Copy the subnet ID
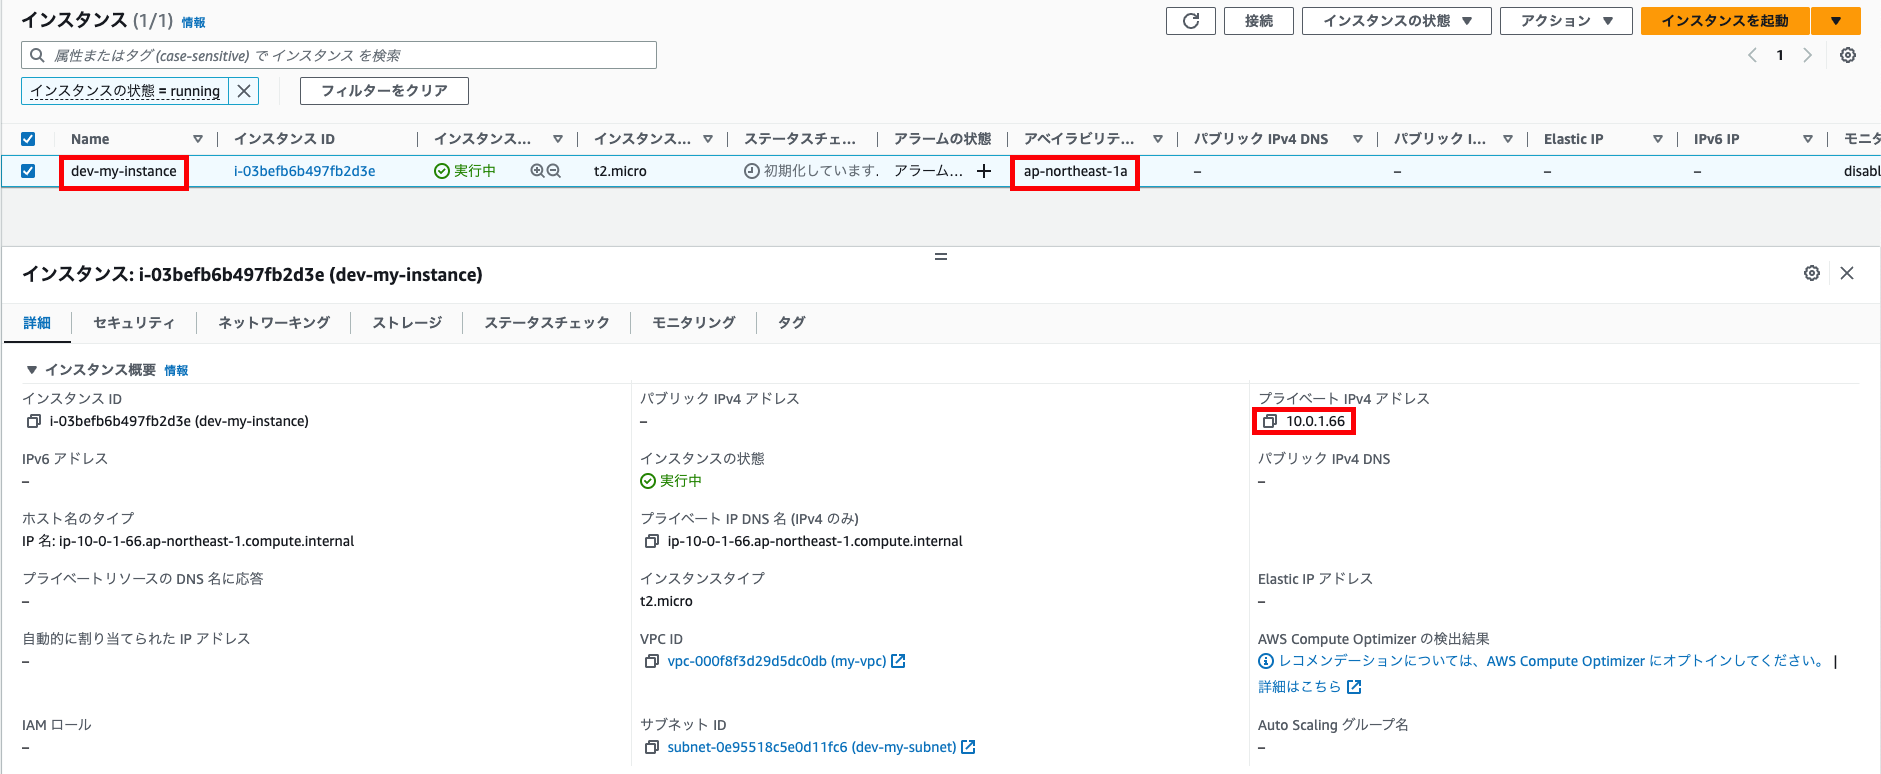Image resolution: width=1881 pixels, height=774 pixels. [652, 747]
